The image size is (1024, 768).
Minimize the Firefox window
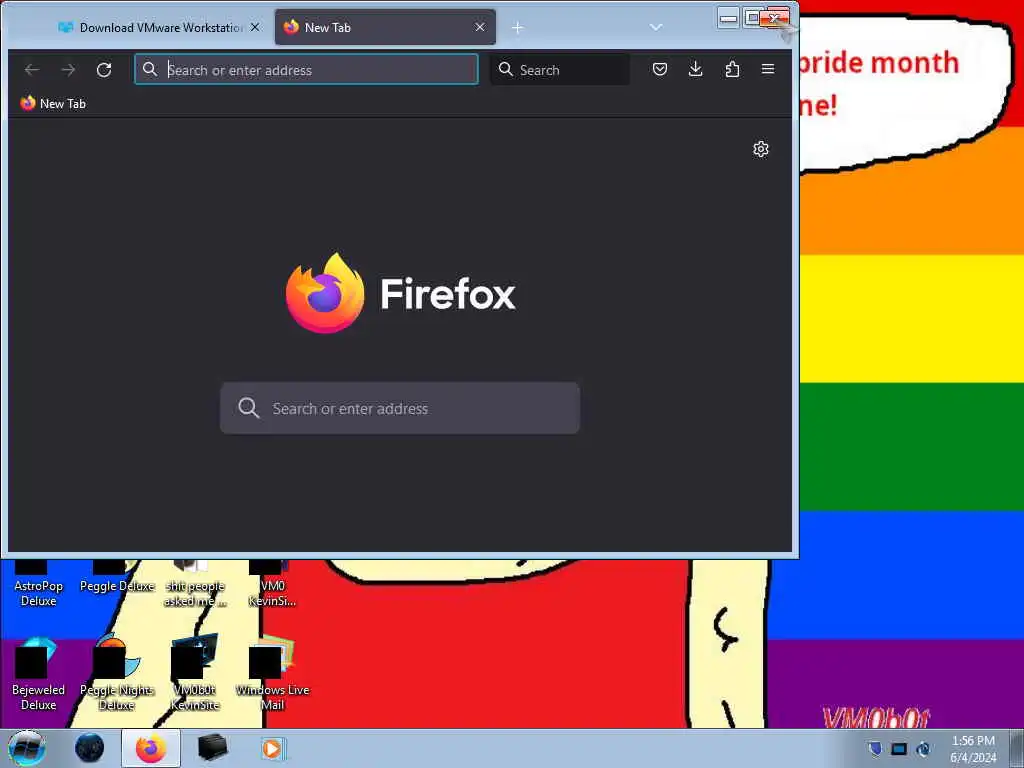pyautogui.click(x=728, y=18)
